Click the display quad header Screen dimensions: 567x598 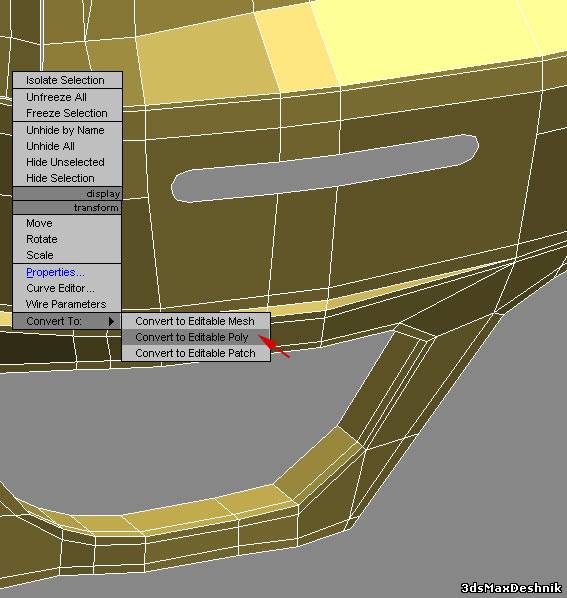(x=67, y=194)
